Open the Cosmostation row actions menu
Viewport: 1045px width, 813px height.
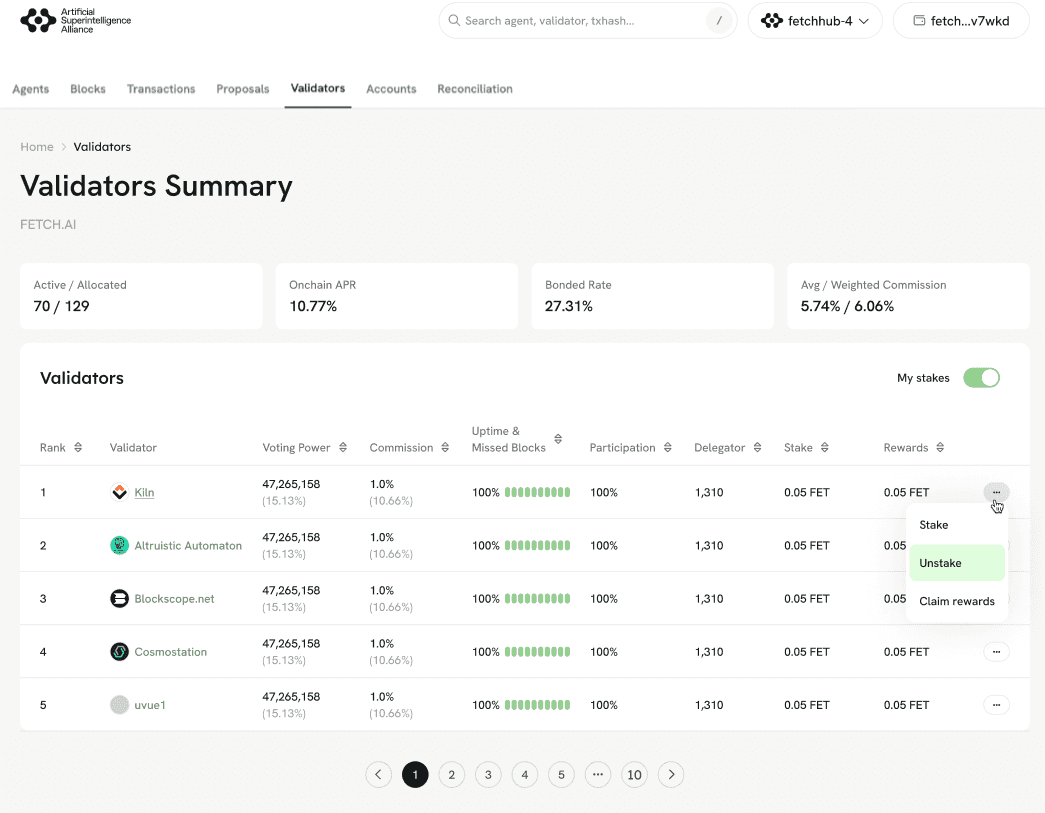[996, 651]
